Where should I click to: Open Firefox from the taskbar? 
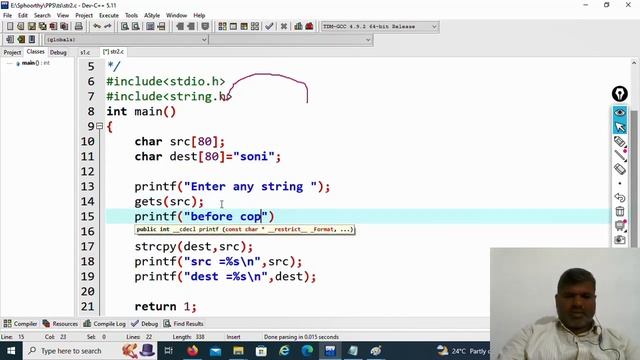click(193, 351)
